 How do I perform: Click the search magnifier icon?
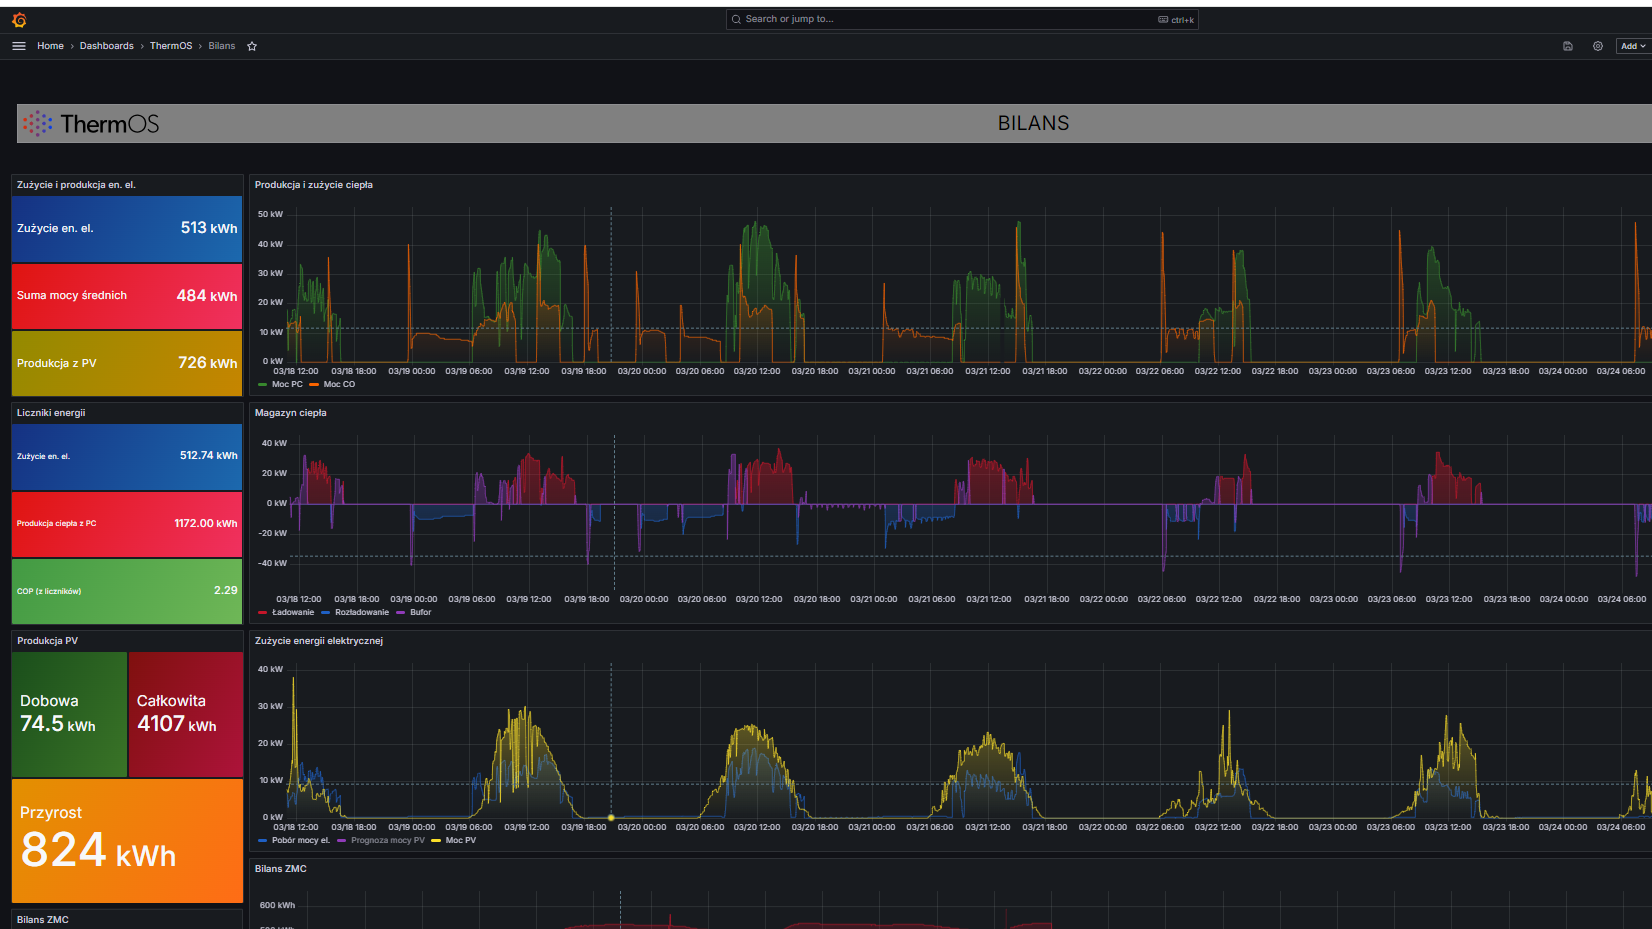(x=737, y=19)
